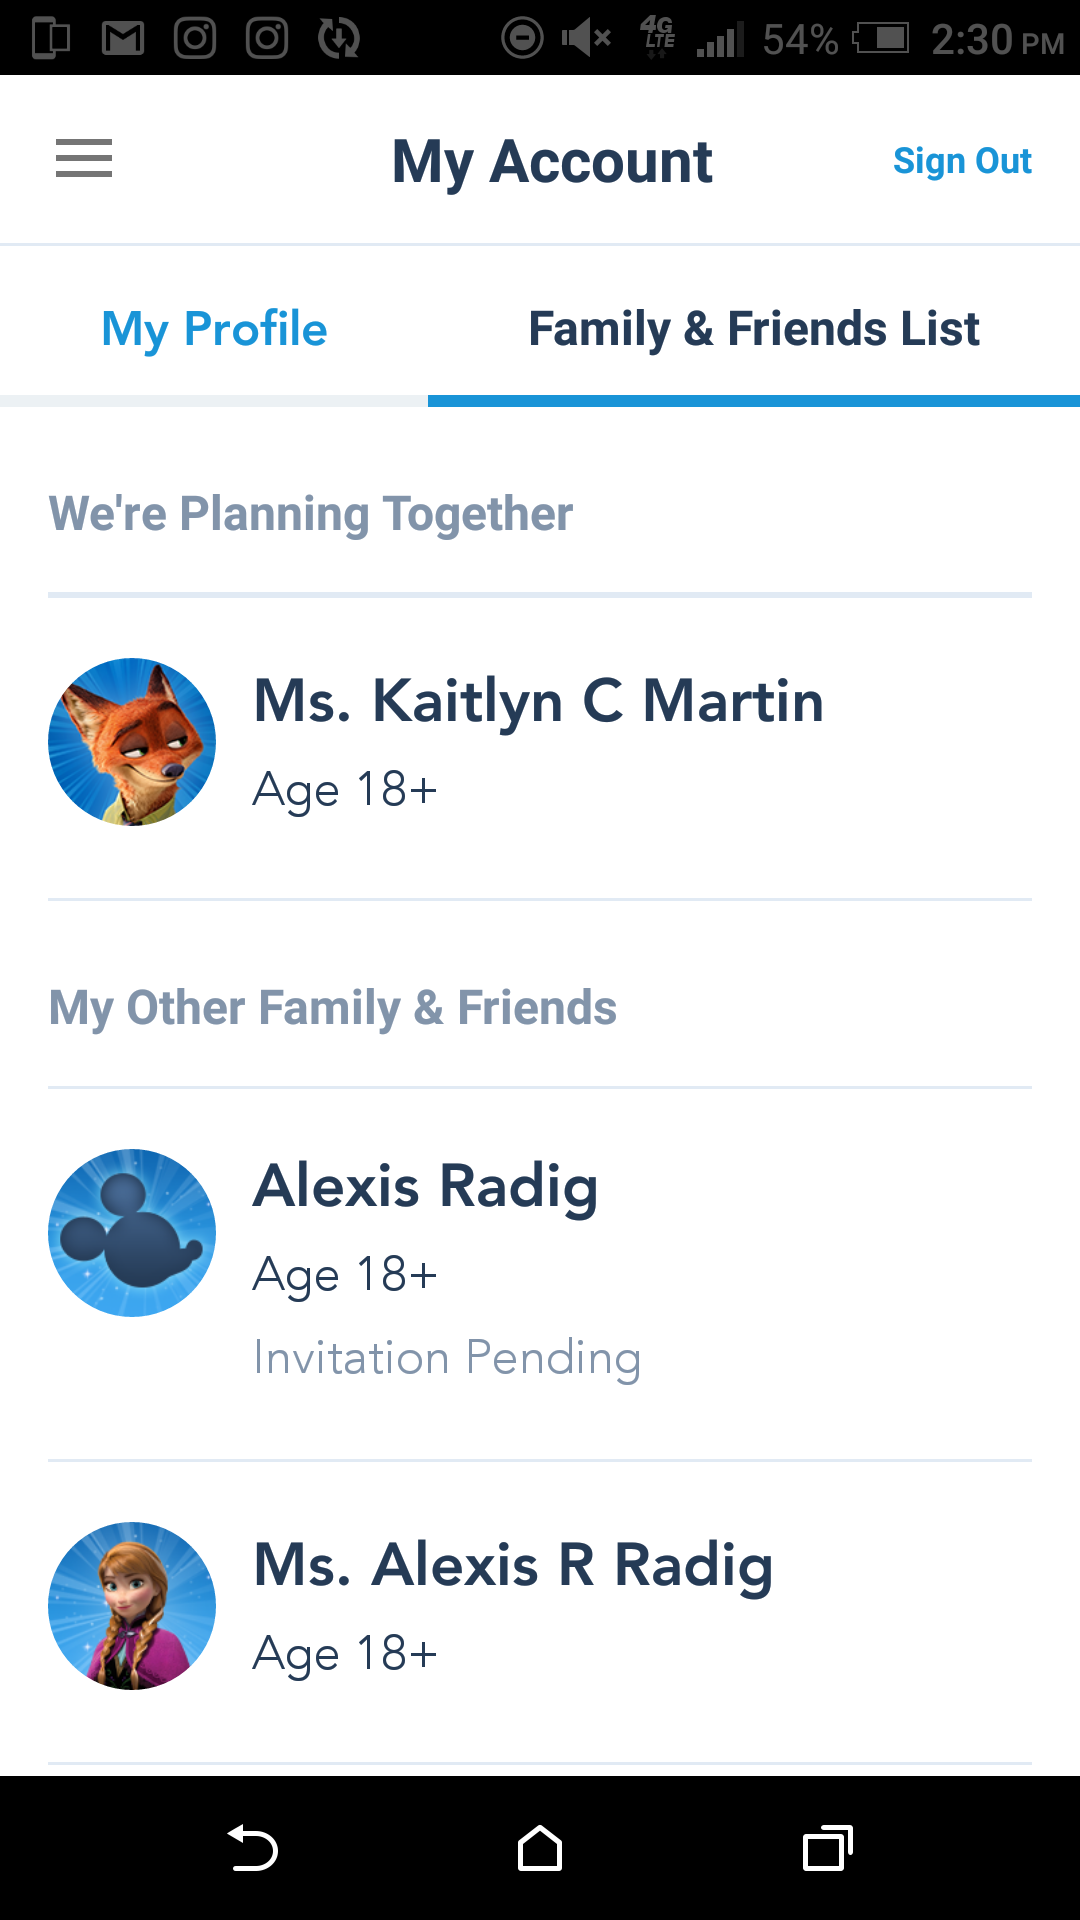Open Ms. Kaitlyn C Martin's entry
Image resolution: width=1080 pixels, height=1920 pixels.
coord(540,746)
